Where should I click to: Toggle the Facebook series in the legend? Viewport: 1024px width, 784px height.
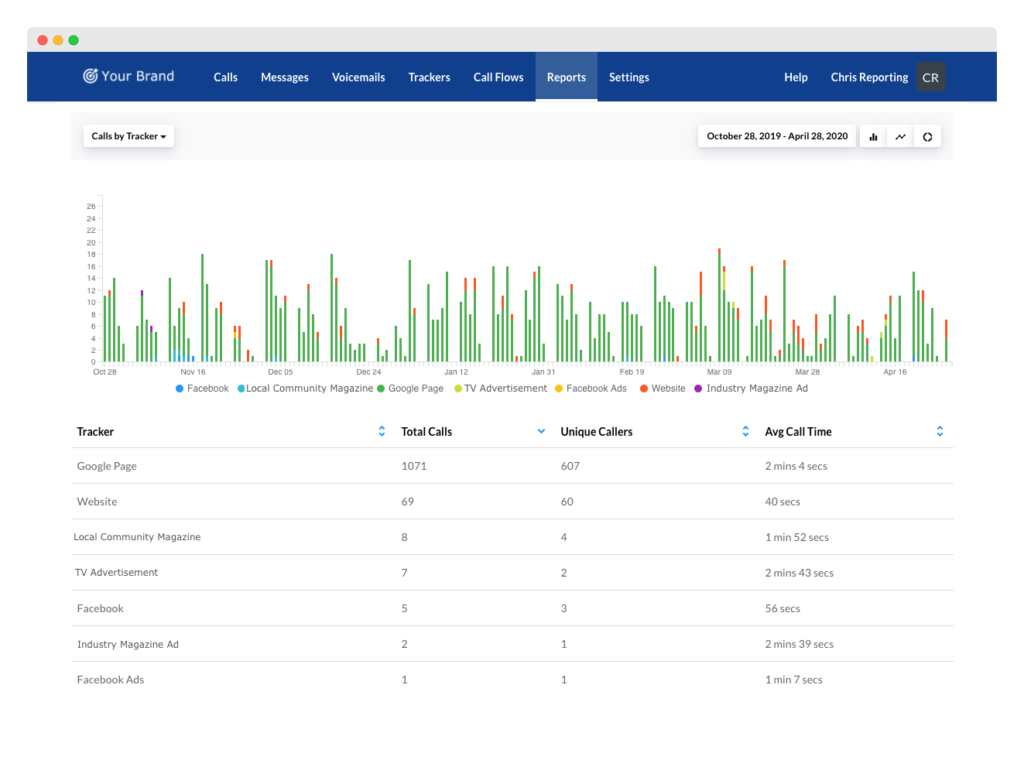coord(202,388)
